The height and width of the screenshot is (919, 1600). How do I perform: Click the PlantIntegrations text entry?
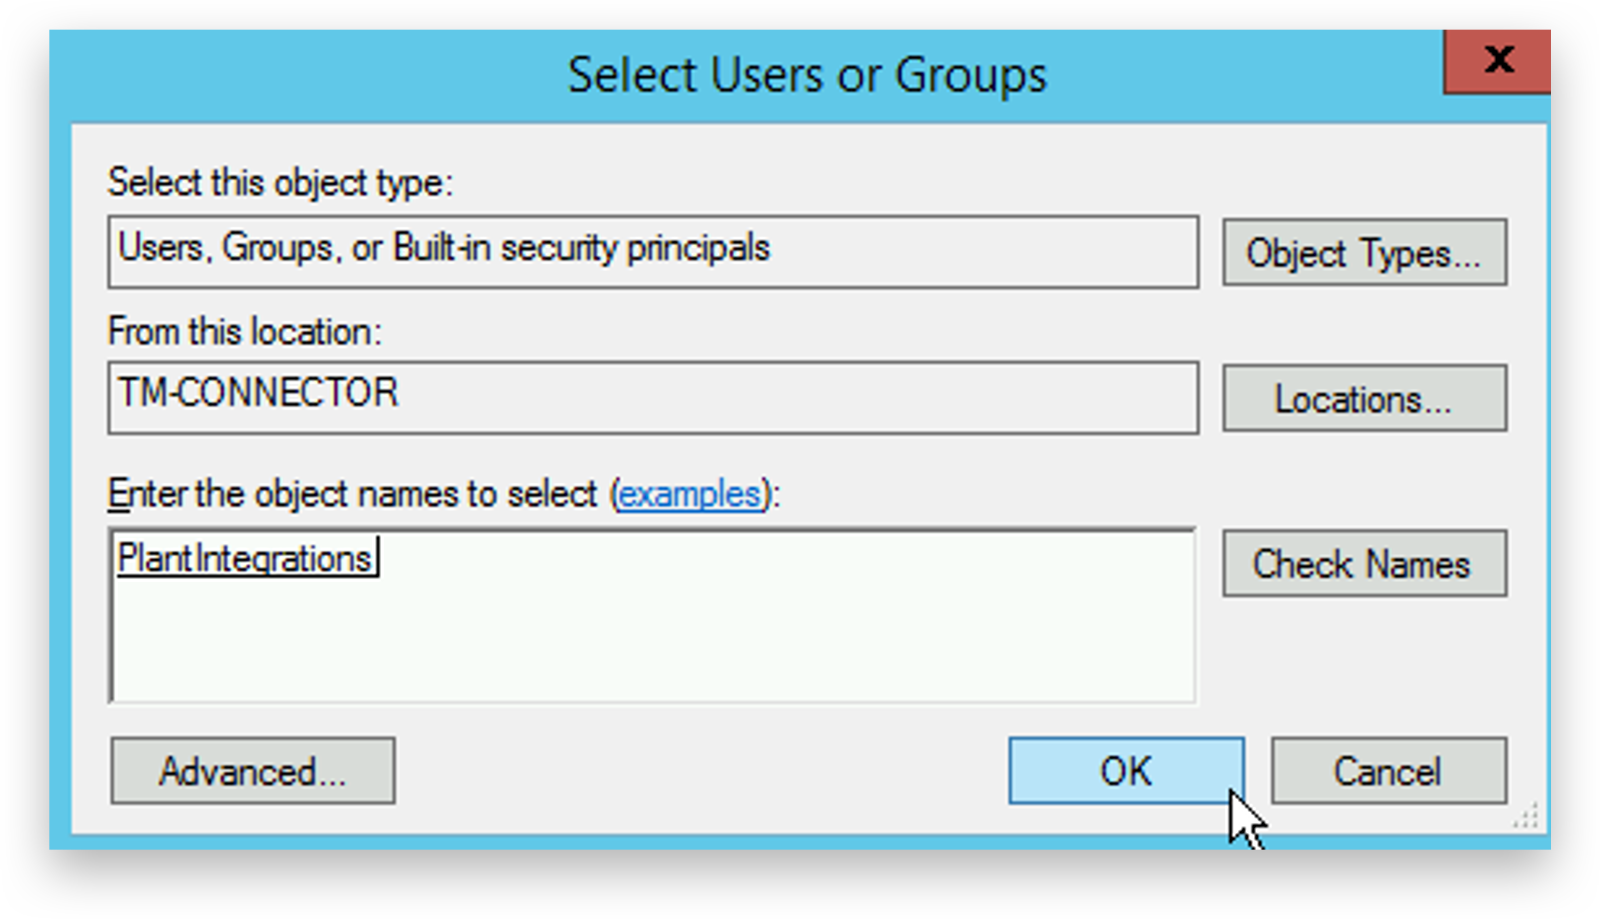[x=245, y=558]
